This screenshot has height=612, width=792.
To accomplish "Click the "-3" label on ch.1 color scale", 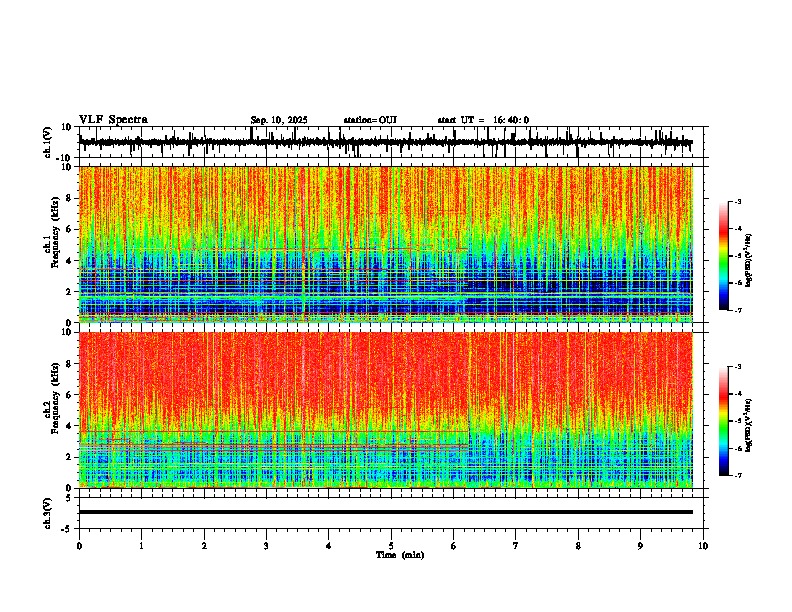I will click(x=738, y=201).
